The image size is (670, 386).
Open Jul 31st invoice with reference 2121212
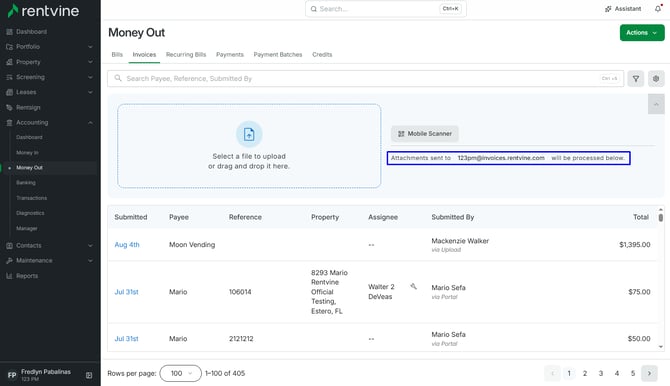[126, 339]
